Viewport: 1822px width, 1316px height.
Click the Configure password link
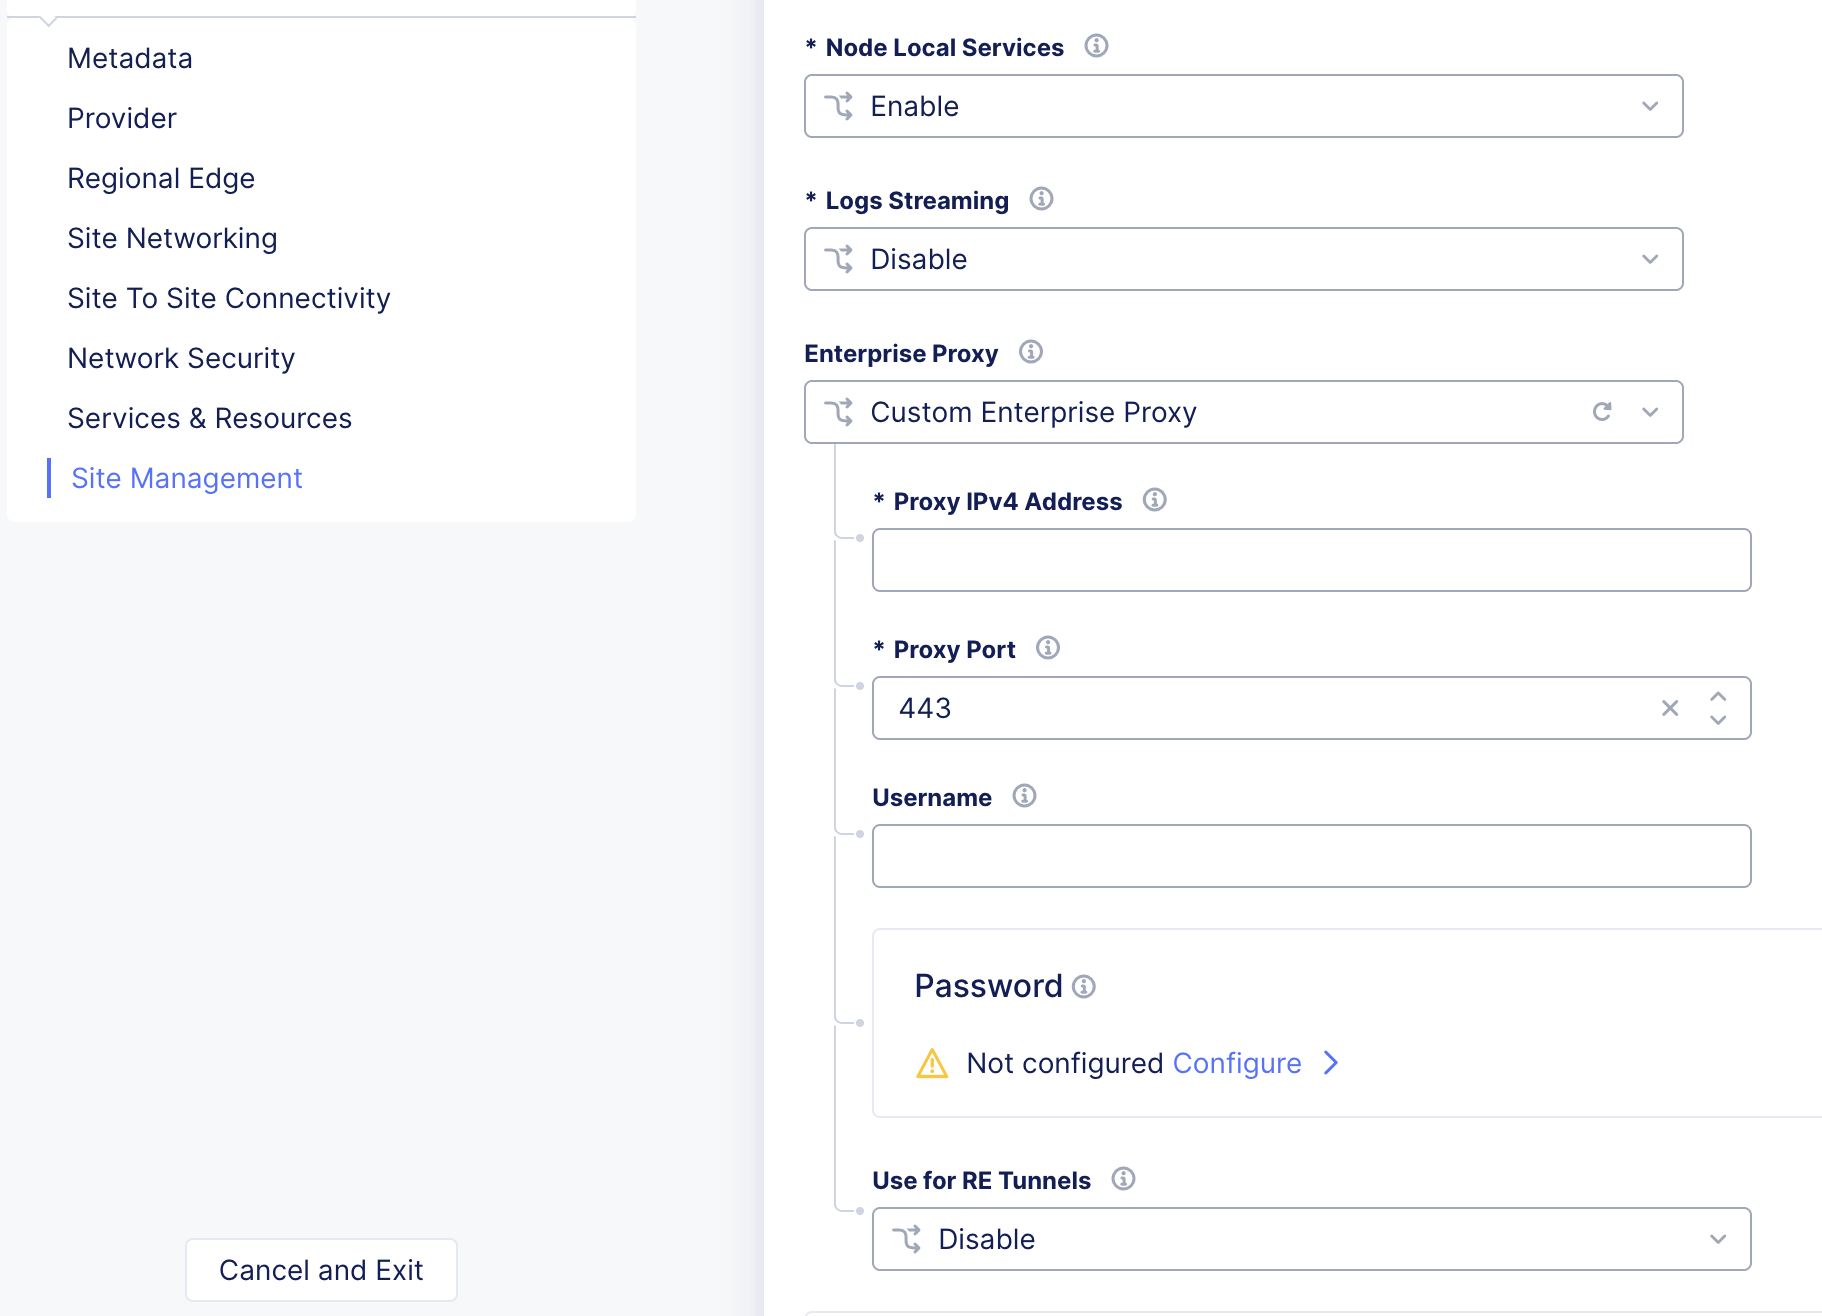[1237, 1063]
